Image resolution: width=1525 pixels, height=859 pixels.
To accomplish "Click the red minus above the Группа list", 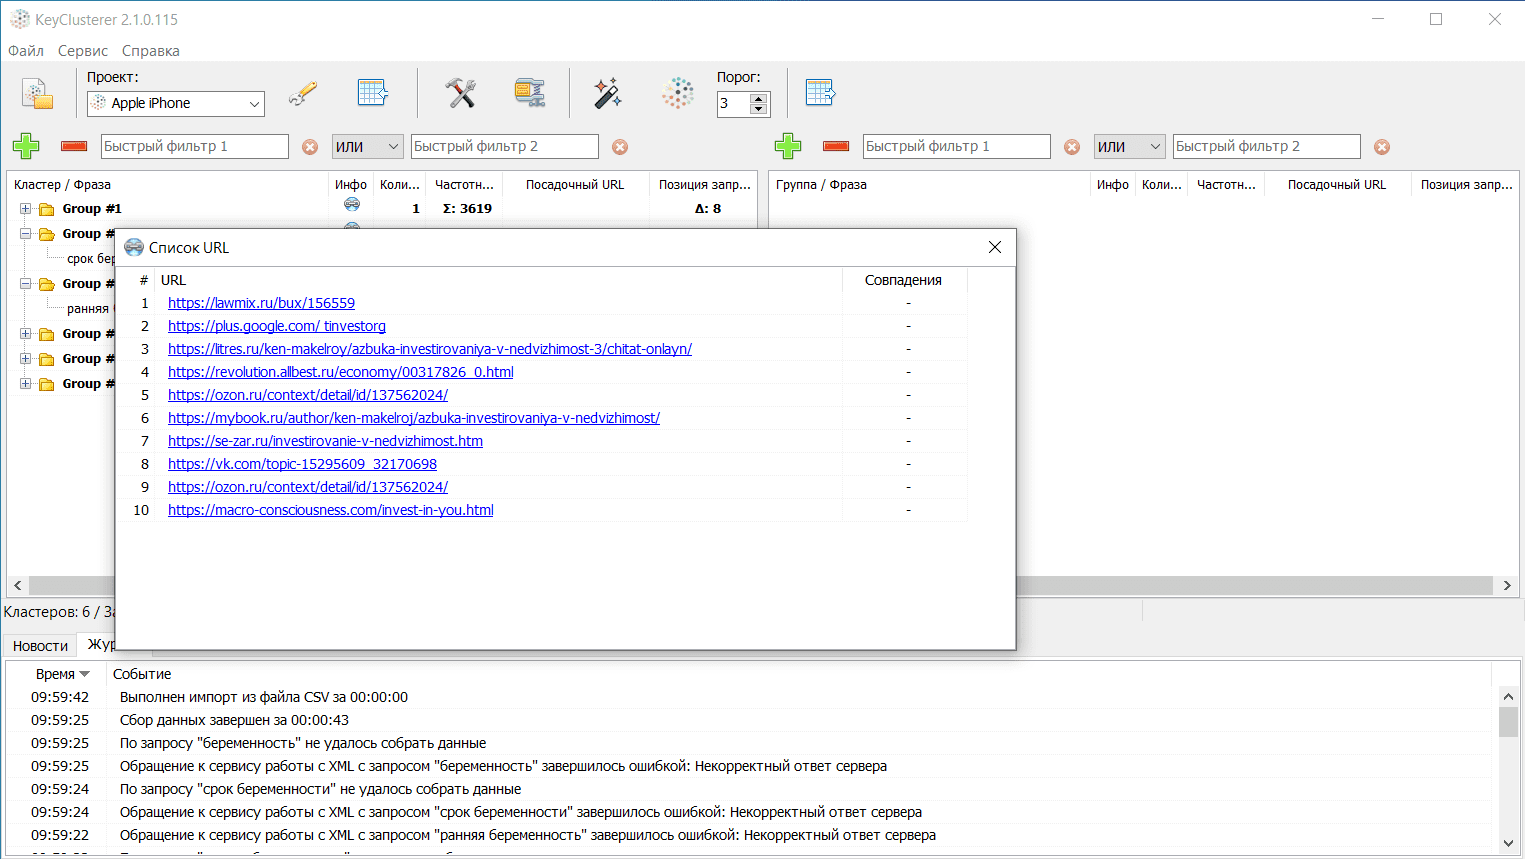I will (x=836, y=146).
